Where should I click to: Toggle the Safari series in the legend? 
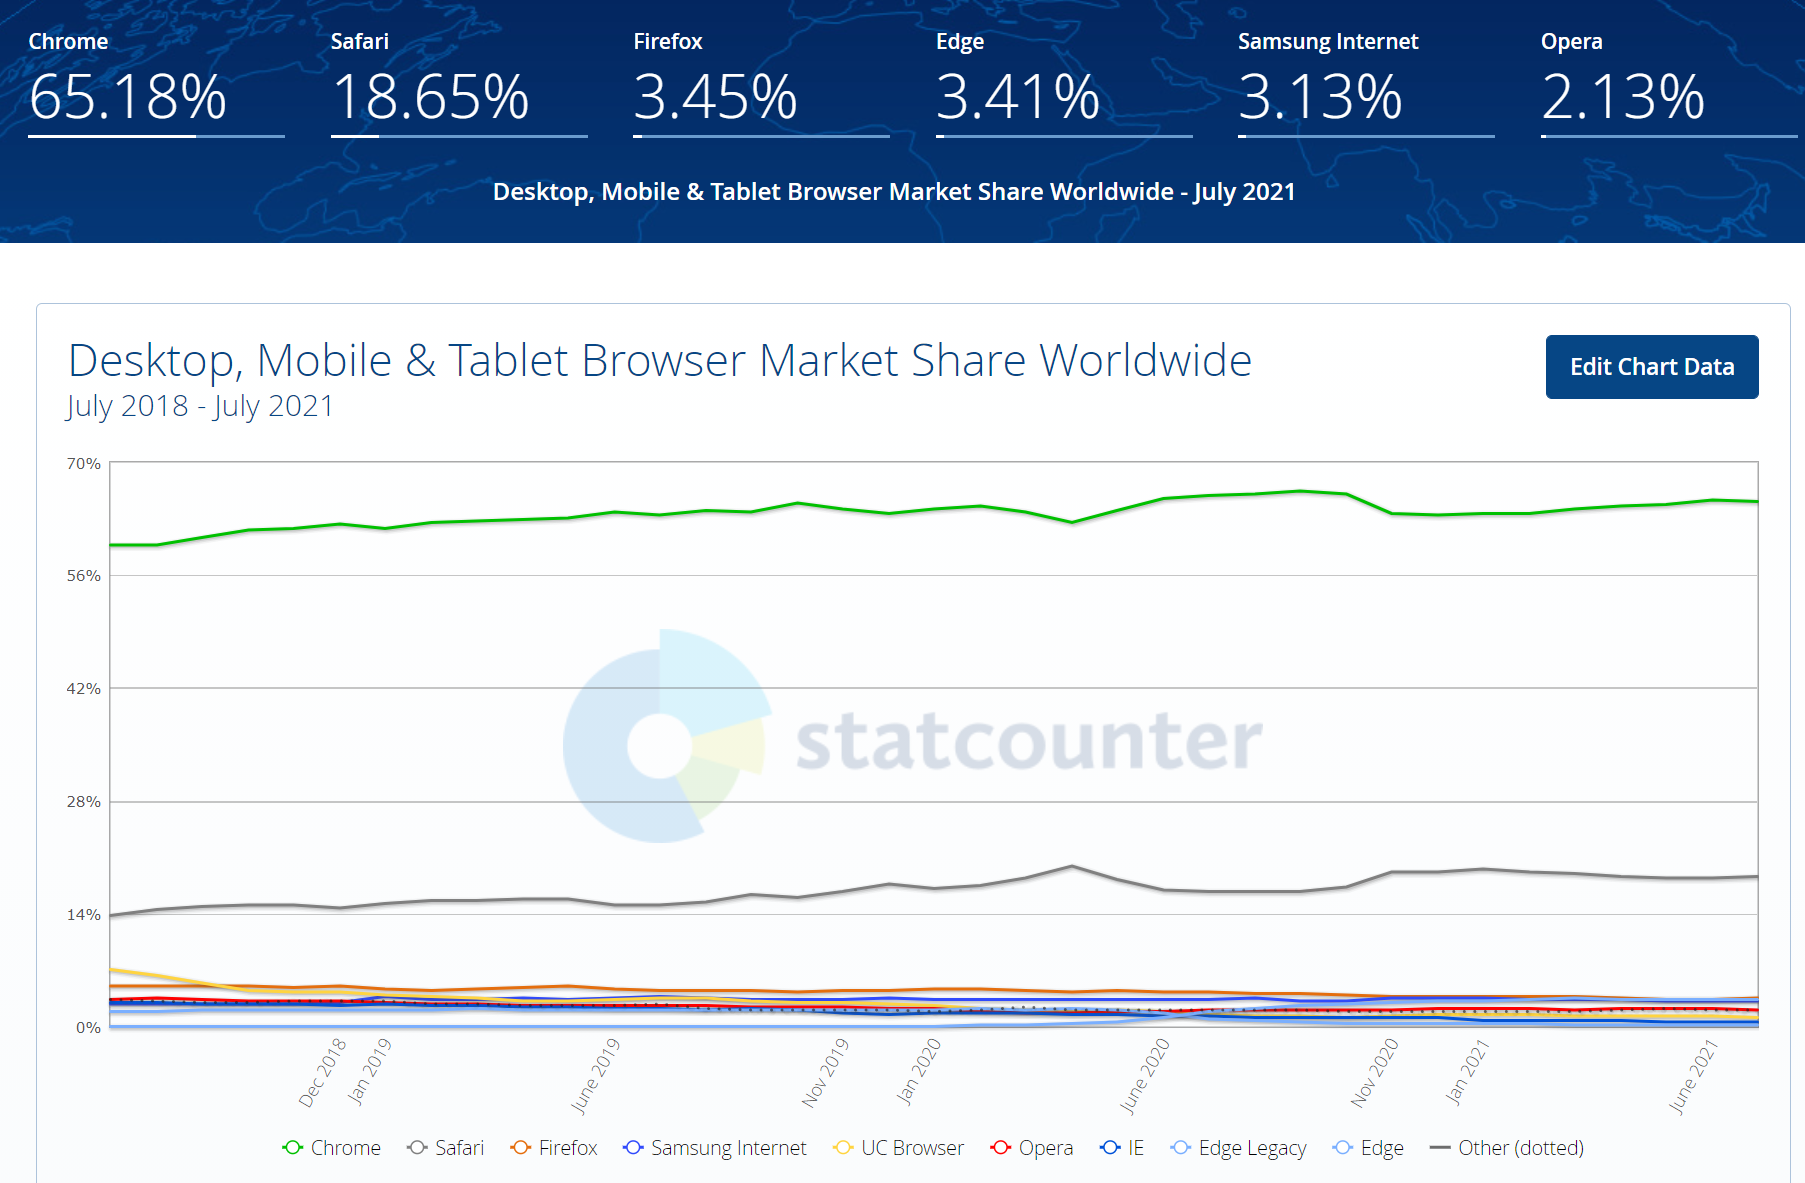[x=446, y=1148]
